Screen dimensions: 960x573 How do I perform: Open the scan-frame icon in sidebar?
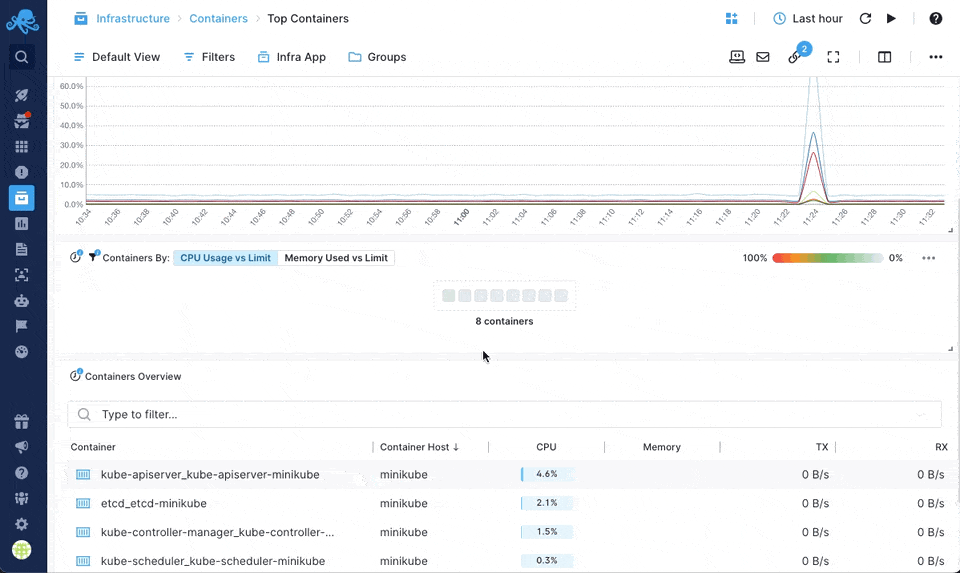[21, 275]
